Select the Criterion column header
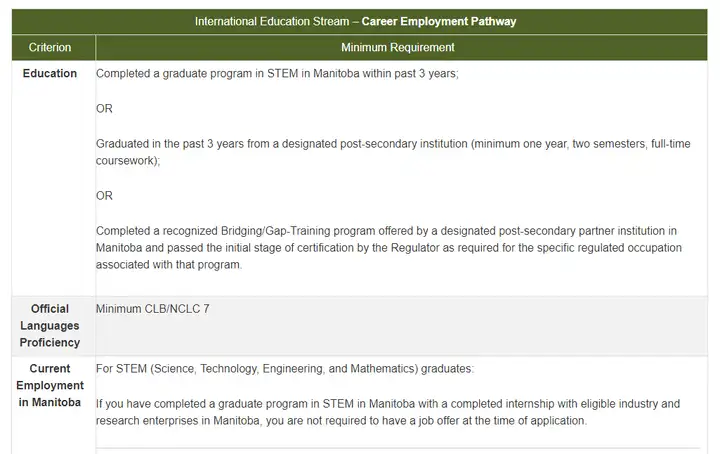720x454 pixels. (x=50, y=47)
